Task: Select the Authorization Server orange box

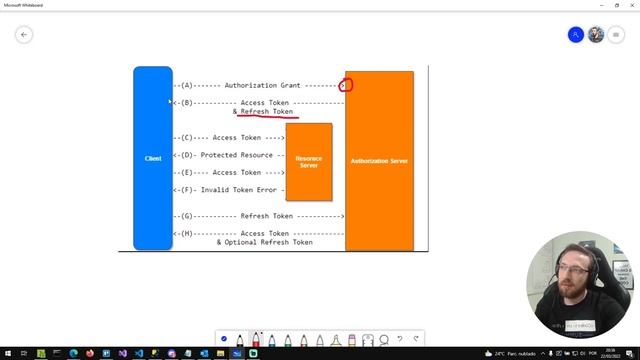Action: point(379,161)
